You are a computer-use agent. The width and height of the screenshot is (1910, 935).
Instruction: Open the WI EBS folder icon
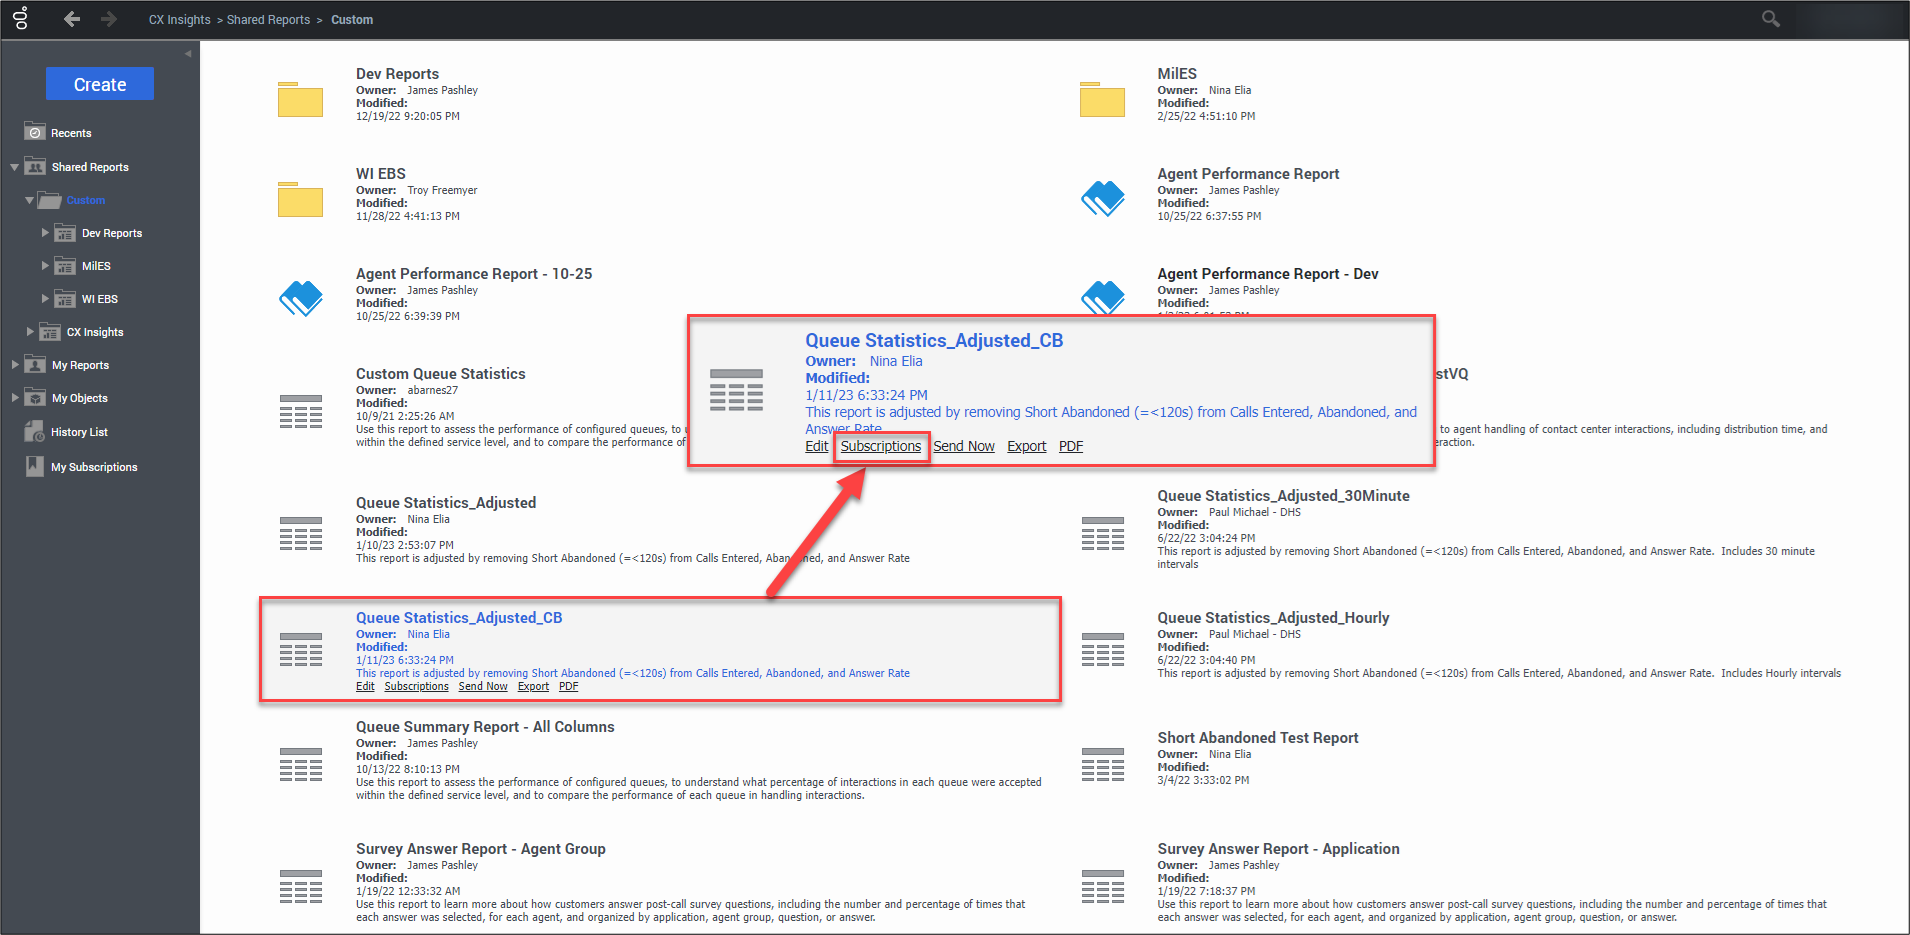[x=300, y=199]
